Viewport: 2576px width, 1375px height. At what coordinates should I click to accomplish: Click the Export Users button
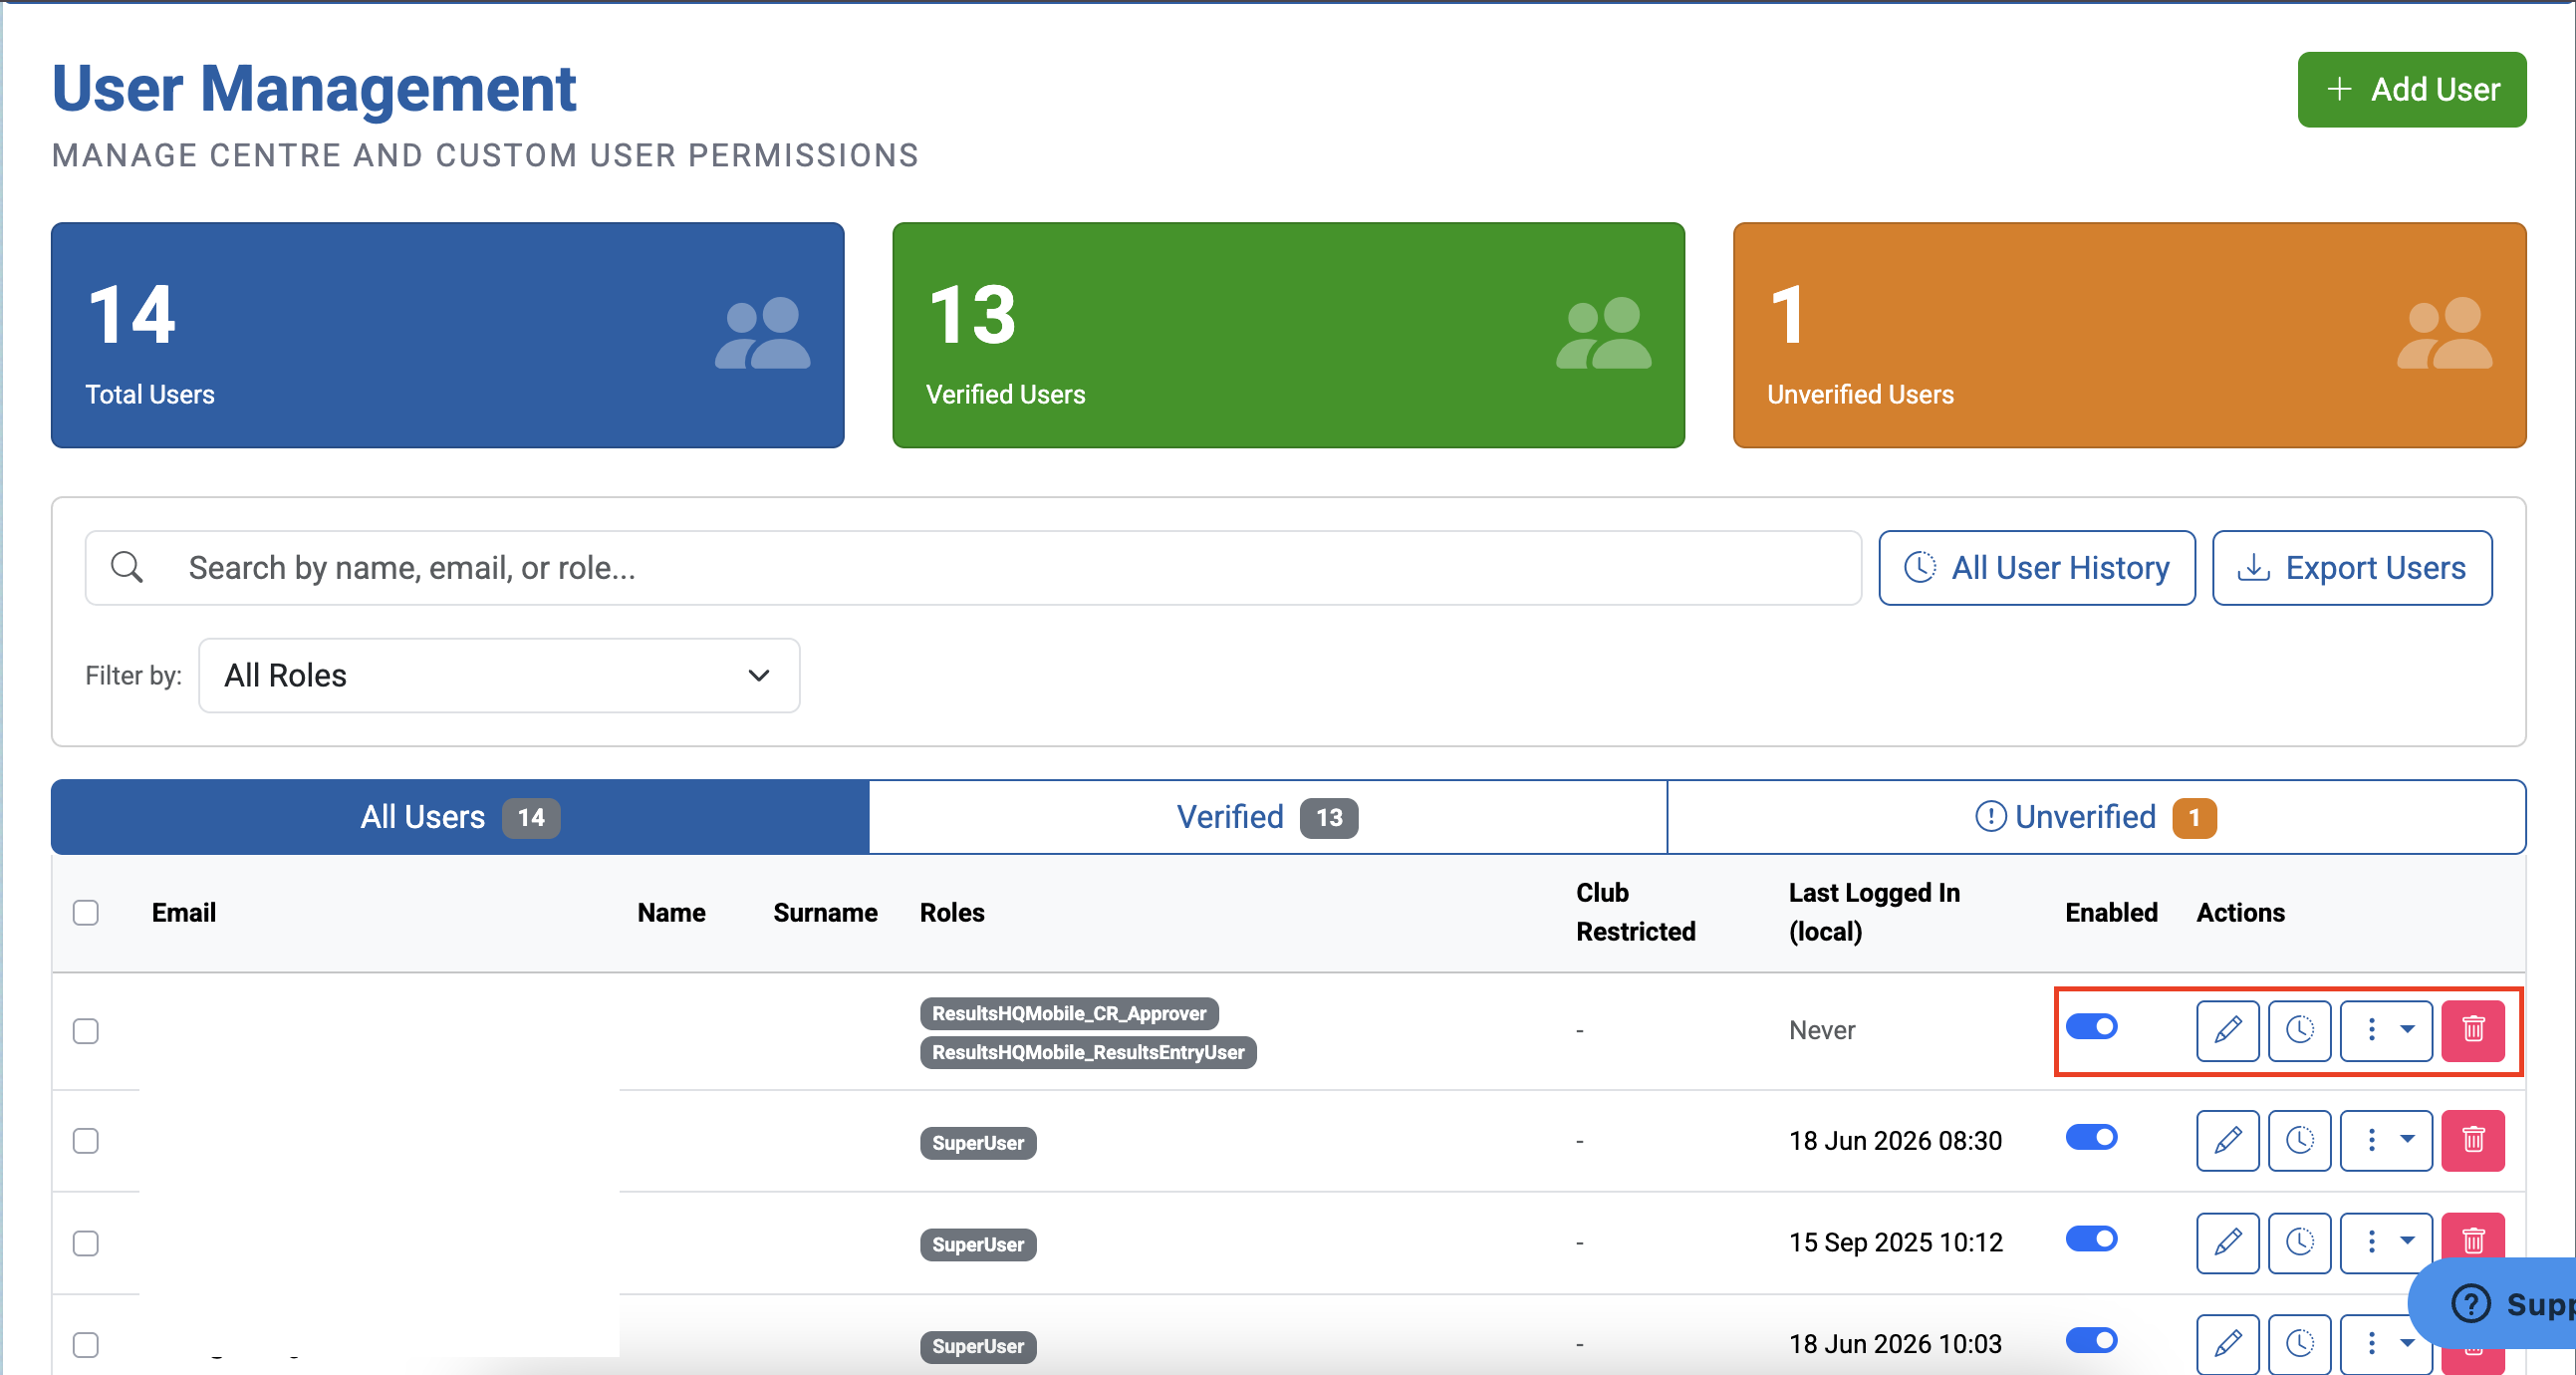coord(2351,567)
